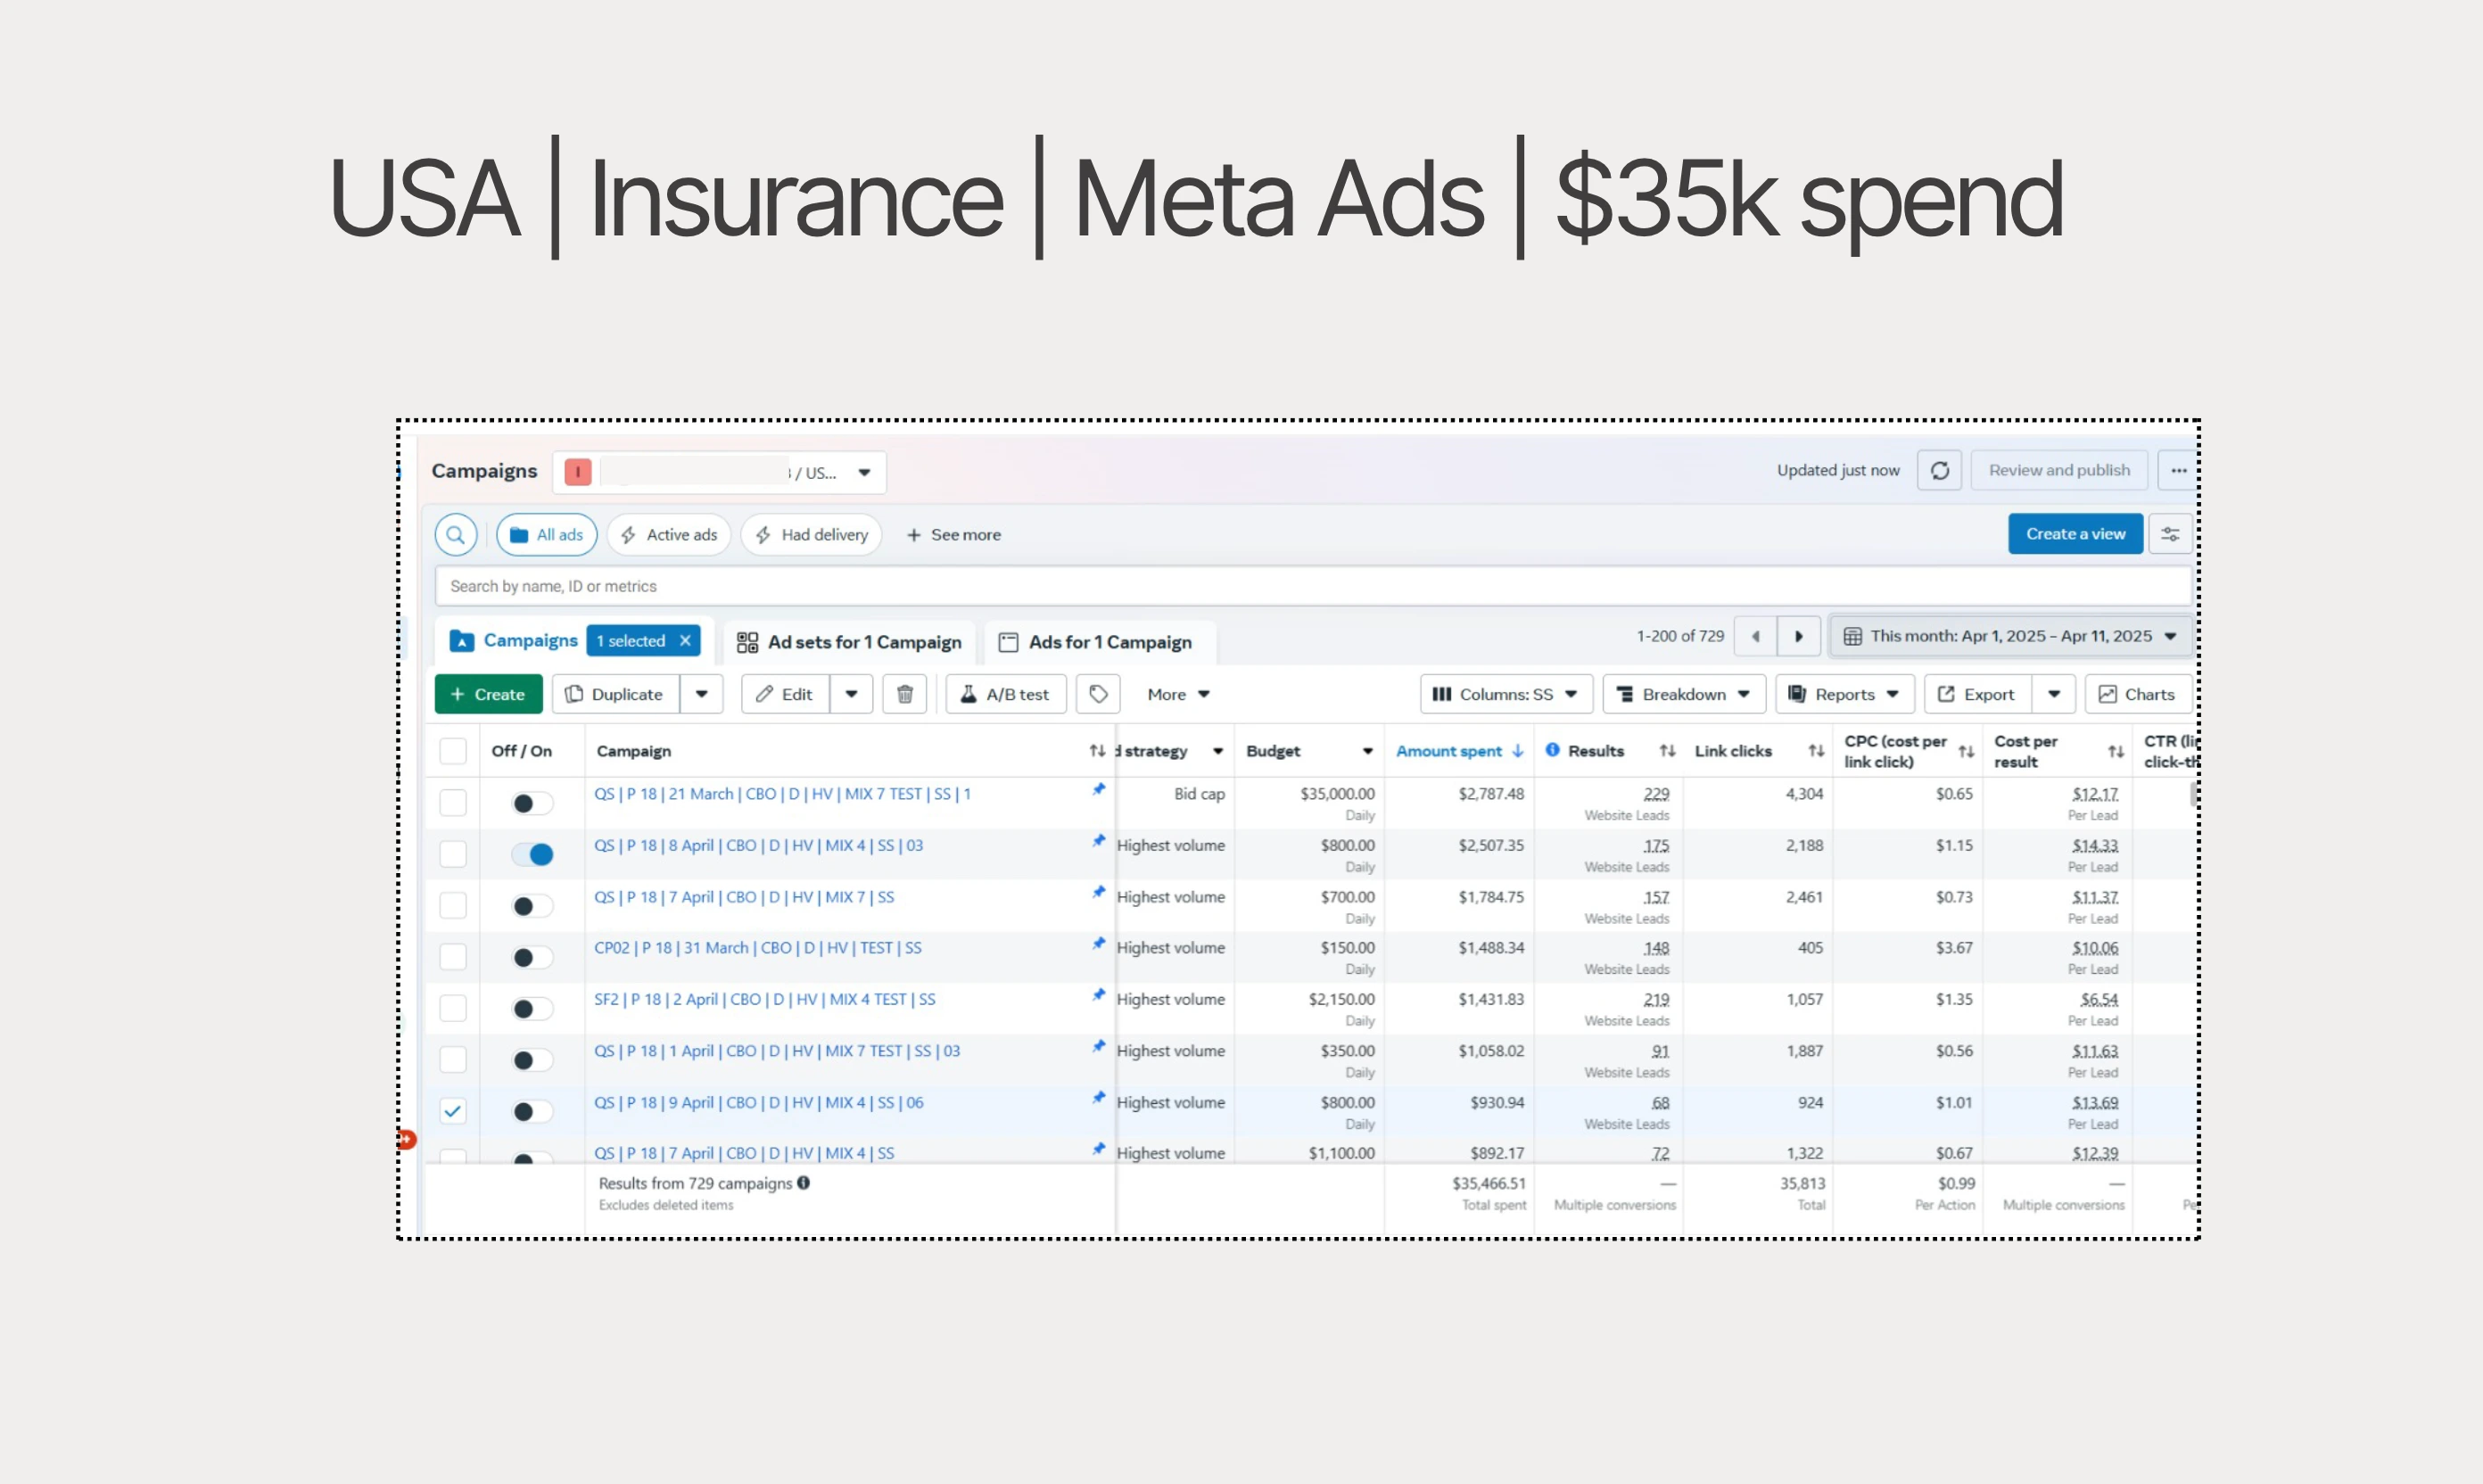Open the three-dot more options menu
This screenshot has height=1484, width=2483.
[x=2178, y=471]
